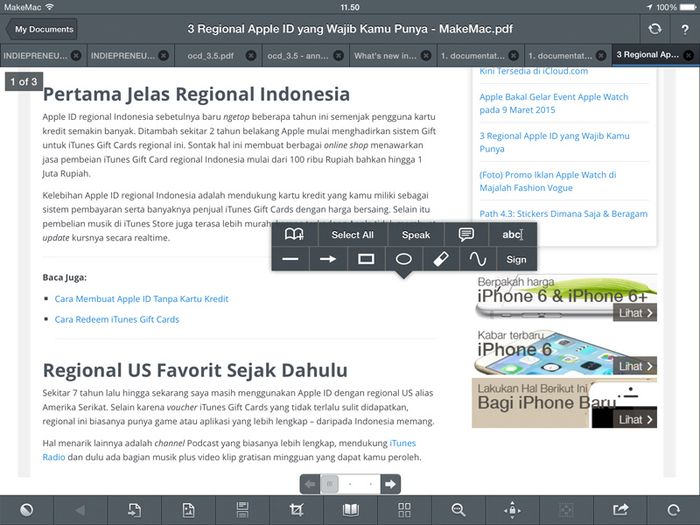Open the share export icon
This screenshot has height=525, width=700.
pyautogui.click(x=621, y=510)
